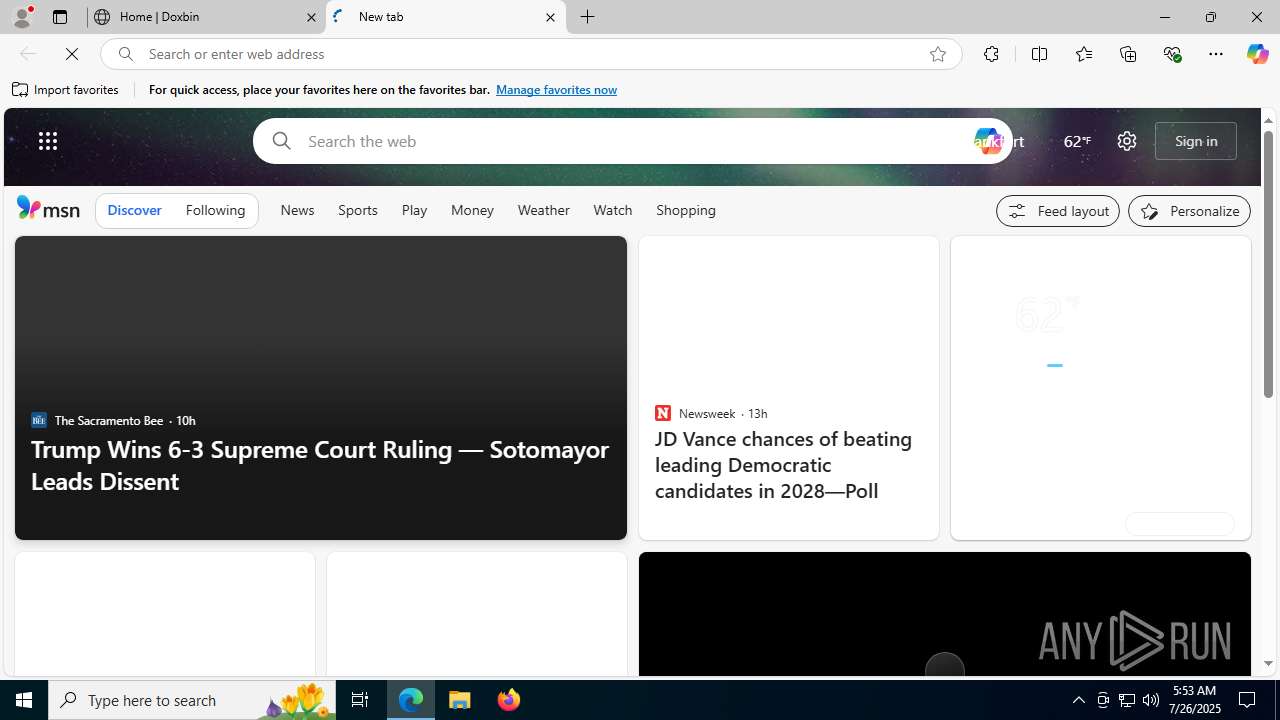
Task: Open the Play menu item
Action: click(x=414, y=210)
